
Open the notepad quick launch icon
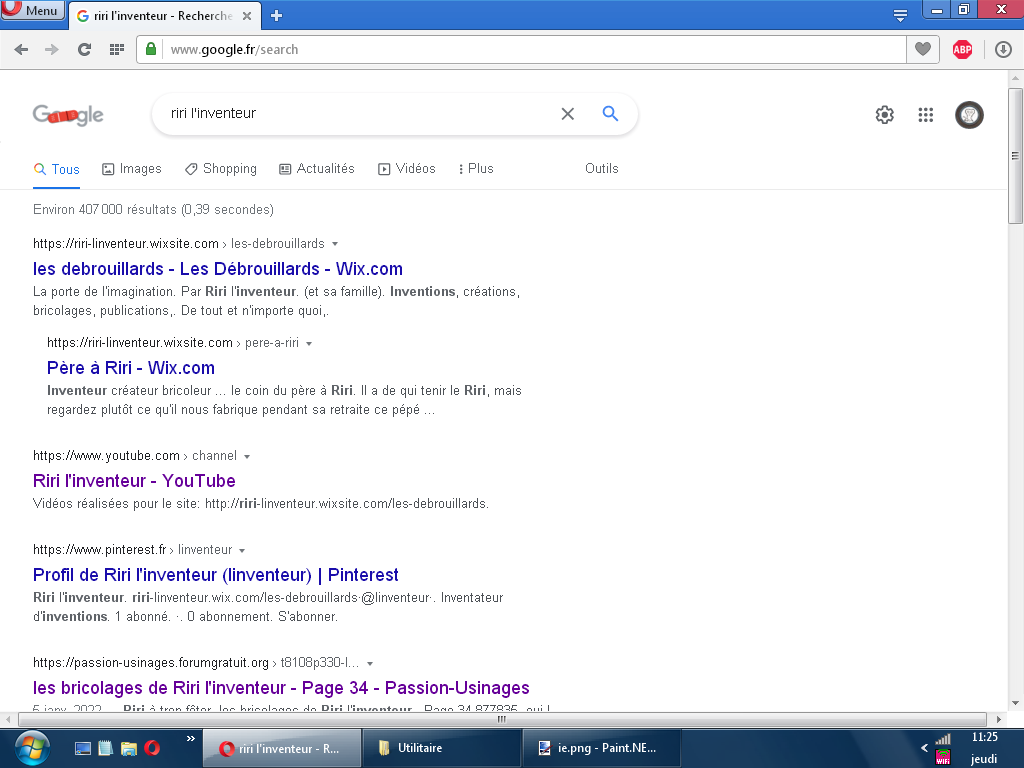105,748
